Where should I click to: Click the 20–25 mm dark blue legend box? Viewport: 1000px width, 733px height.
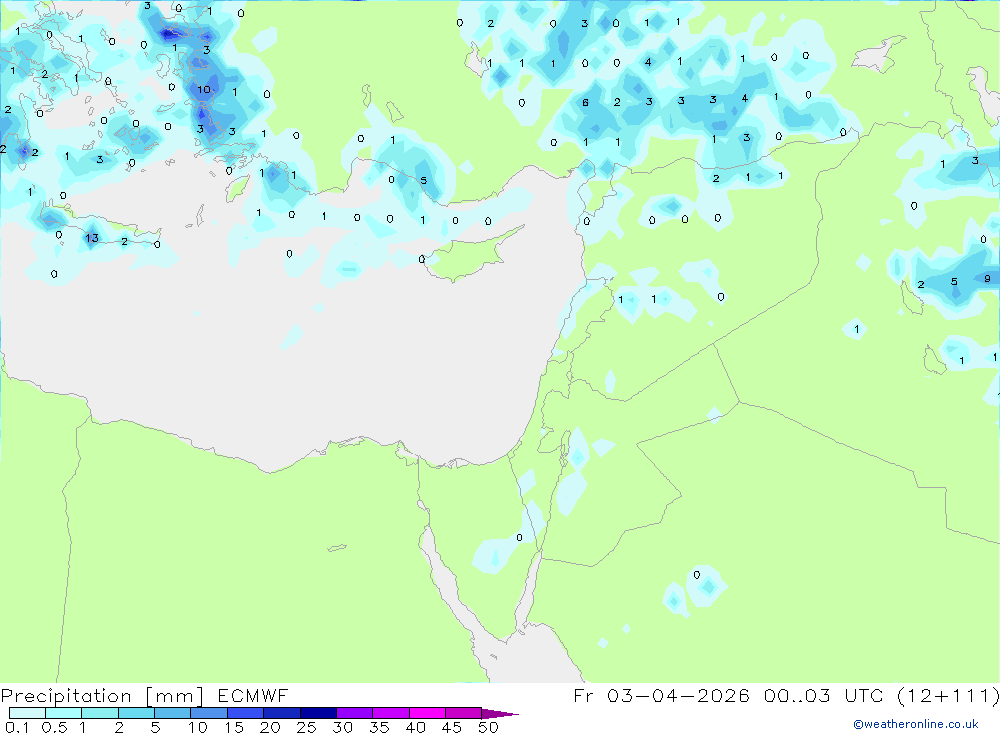(282, 713)
